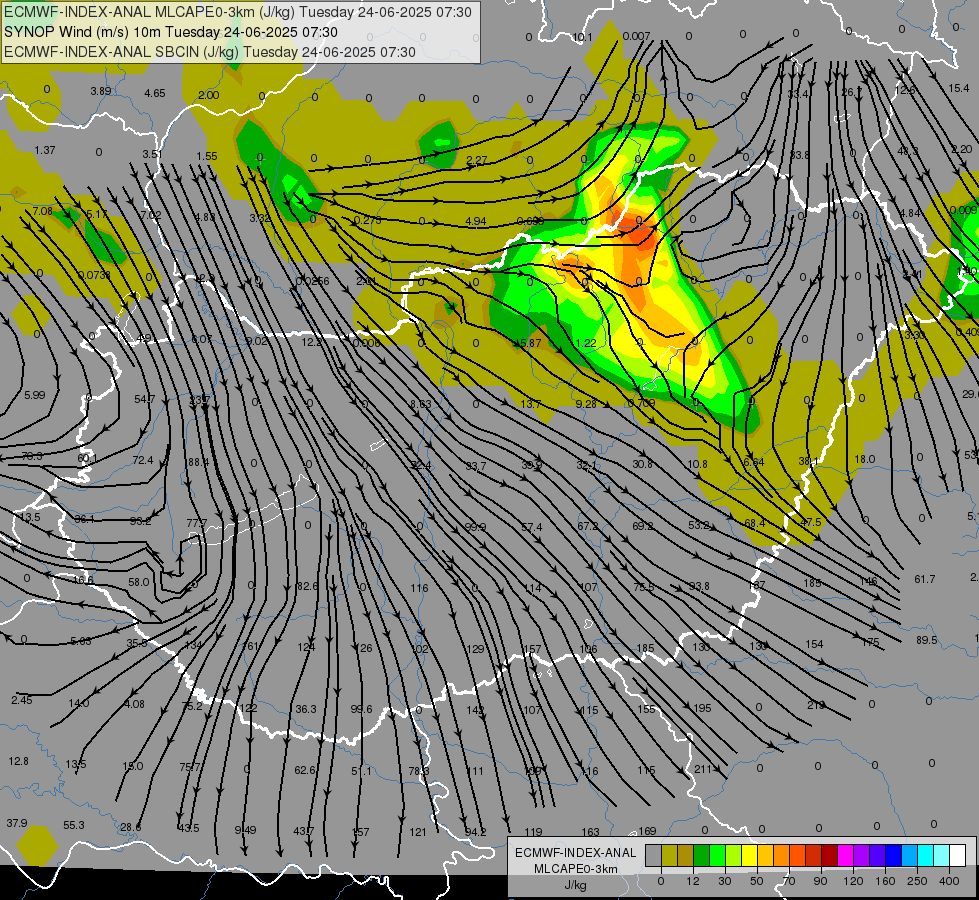Click the white swatch at legend end
The width and height of the screenshot is (979, 900).
958,855
